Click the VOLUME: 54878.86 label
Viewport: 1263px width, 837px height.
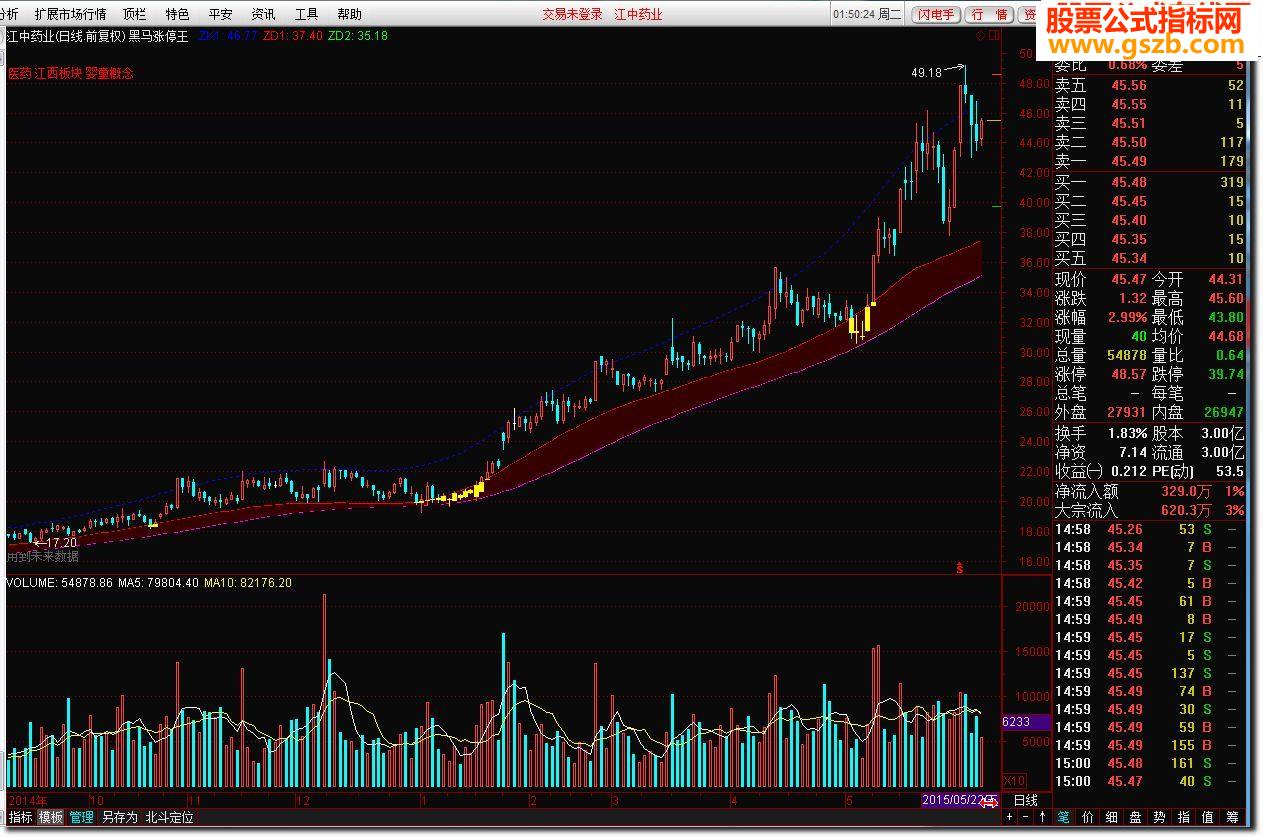(60, 582)
